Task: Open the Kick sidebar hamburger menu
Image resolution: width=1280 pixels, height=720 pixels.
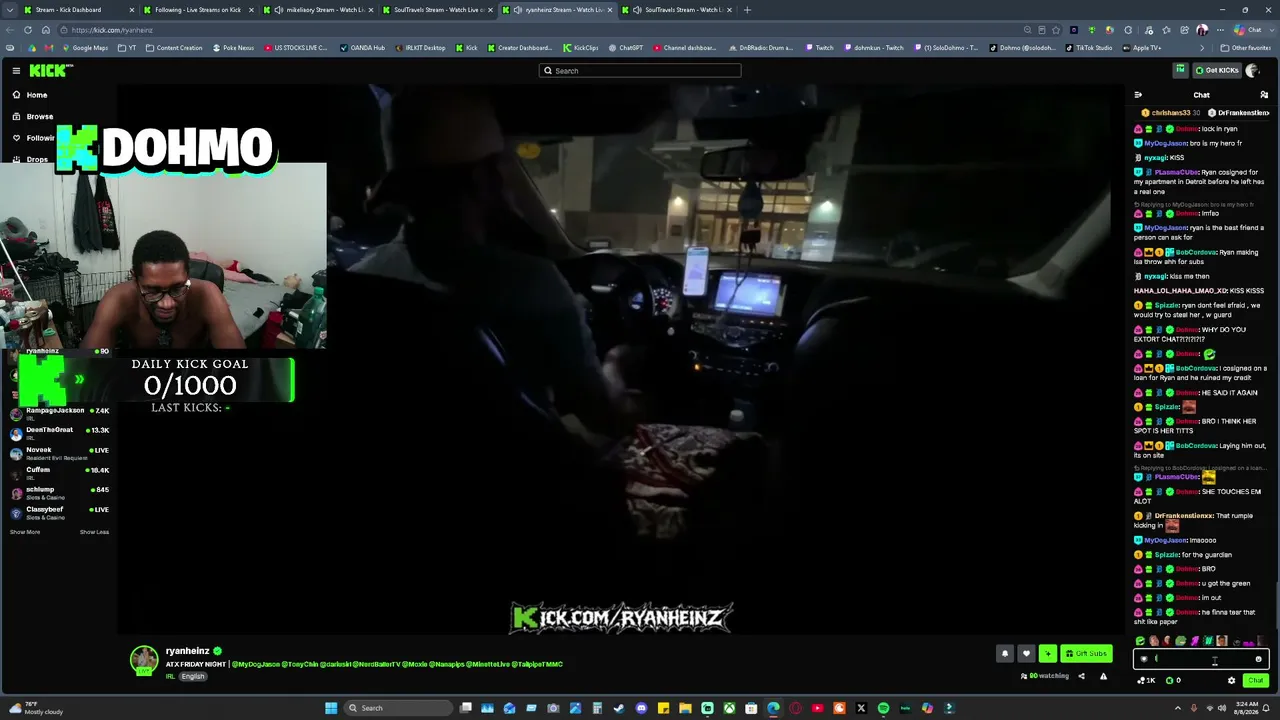Action: pyautogui.click(x=16, y=70)
